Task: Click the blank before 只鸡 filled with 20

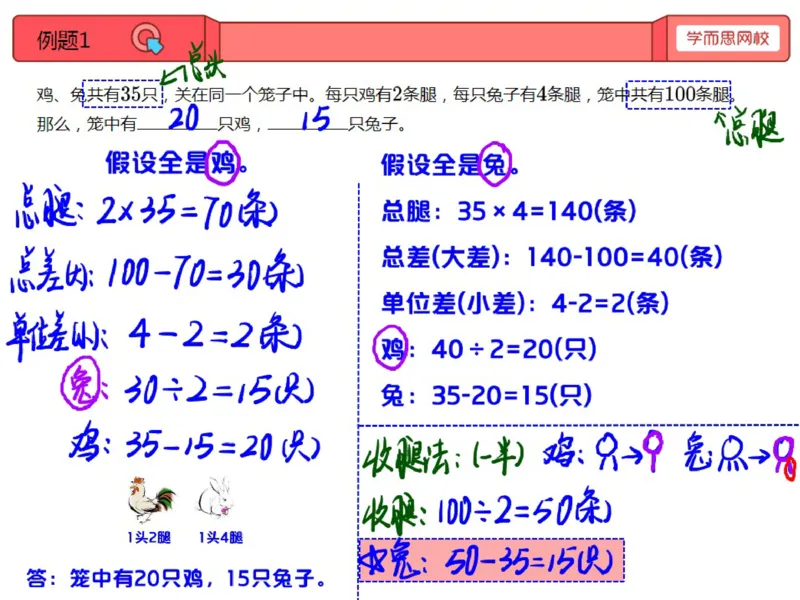Action: pyautogui.click(x=177, y=120)
